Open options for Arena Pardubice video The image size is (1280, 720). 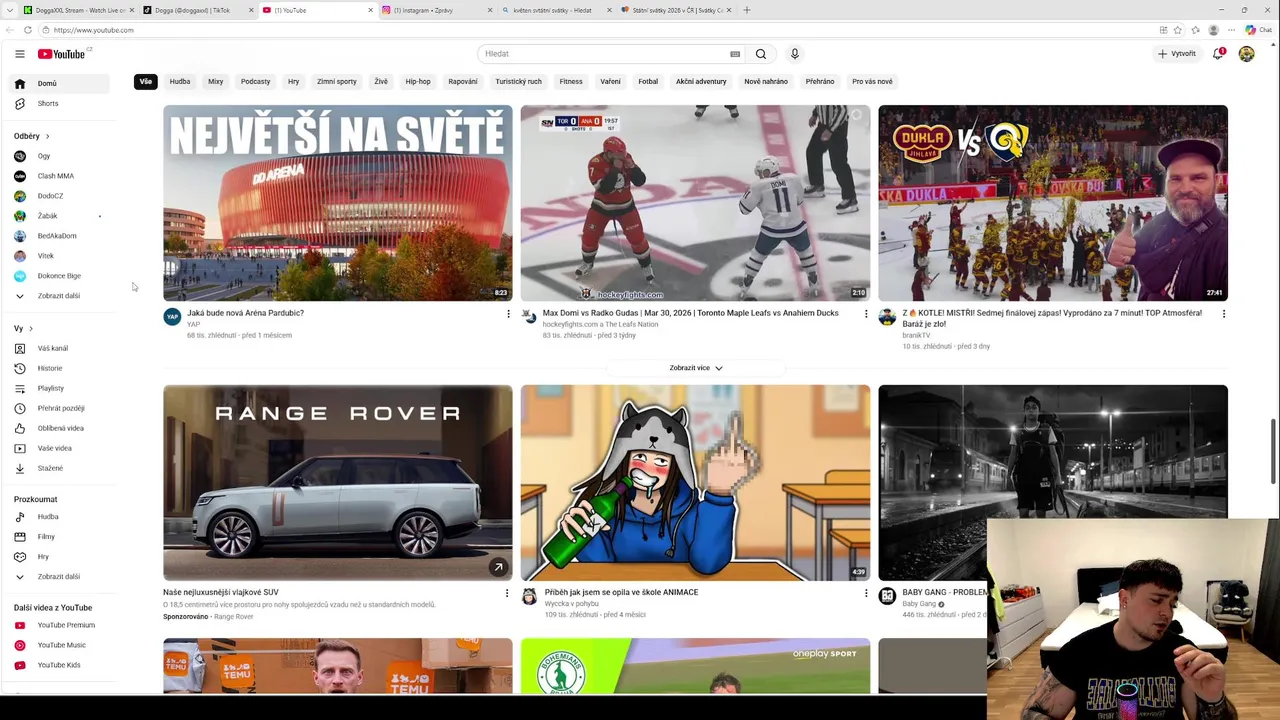pyautogui.click(x=508, y=314)
